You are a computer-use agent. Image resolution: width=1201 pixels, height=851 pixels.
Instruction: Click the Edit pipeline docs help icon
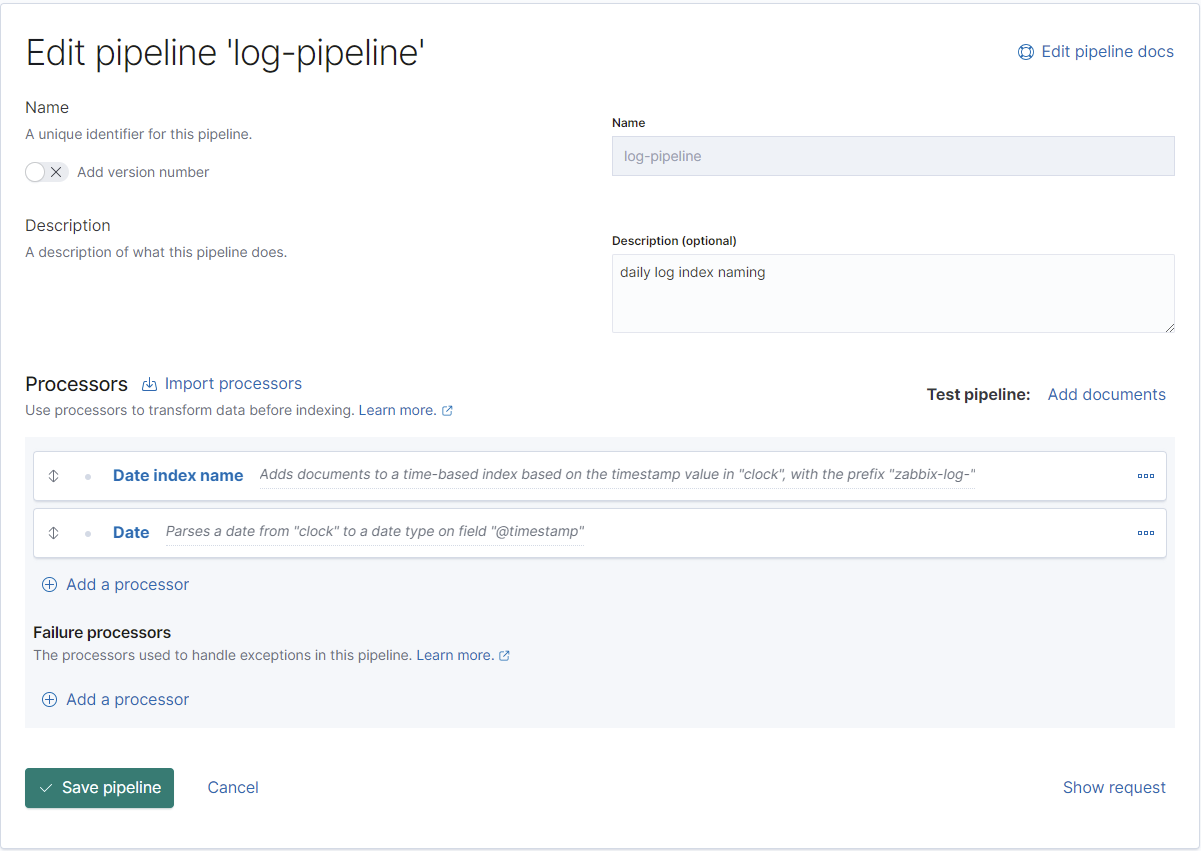click(1025, 52)
